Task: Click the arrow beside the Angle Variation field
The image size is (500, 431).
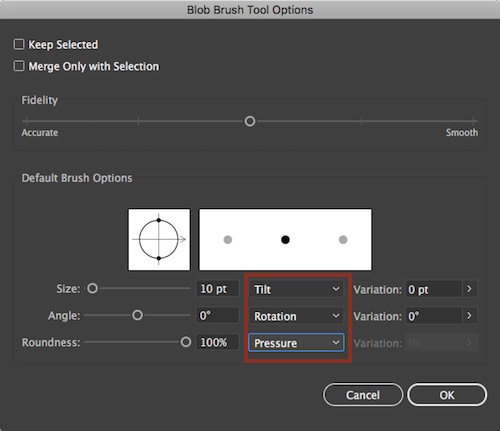Action: pos(470,315)
